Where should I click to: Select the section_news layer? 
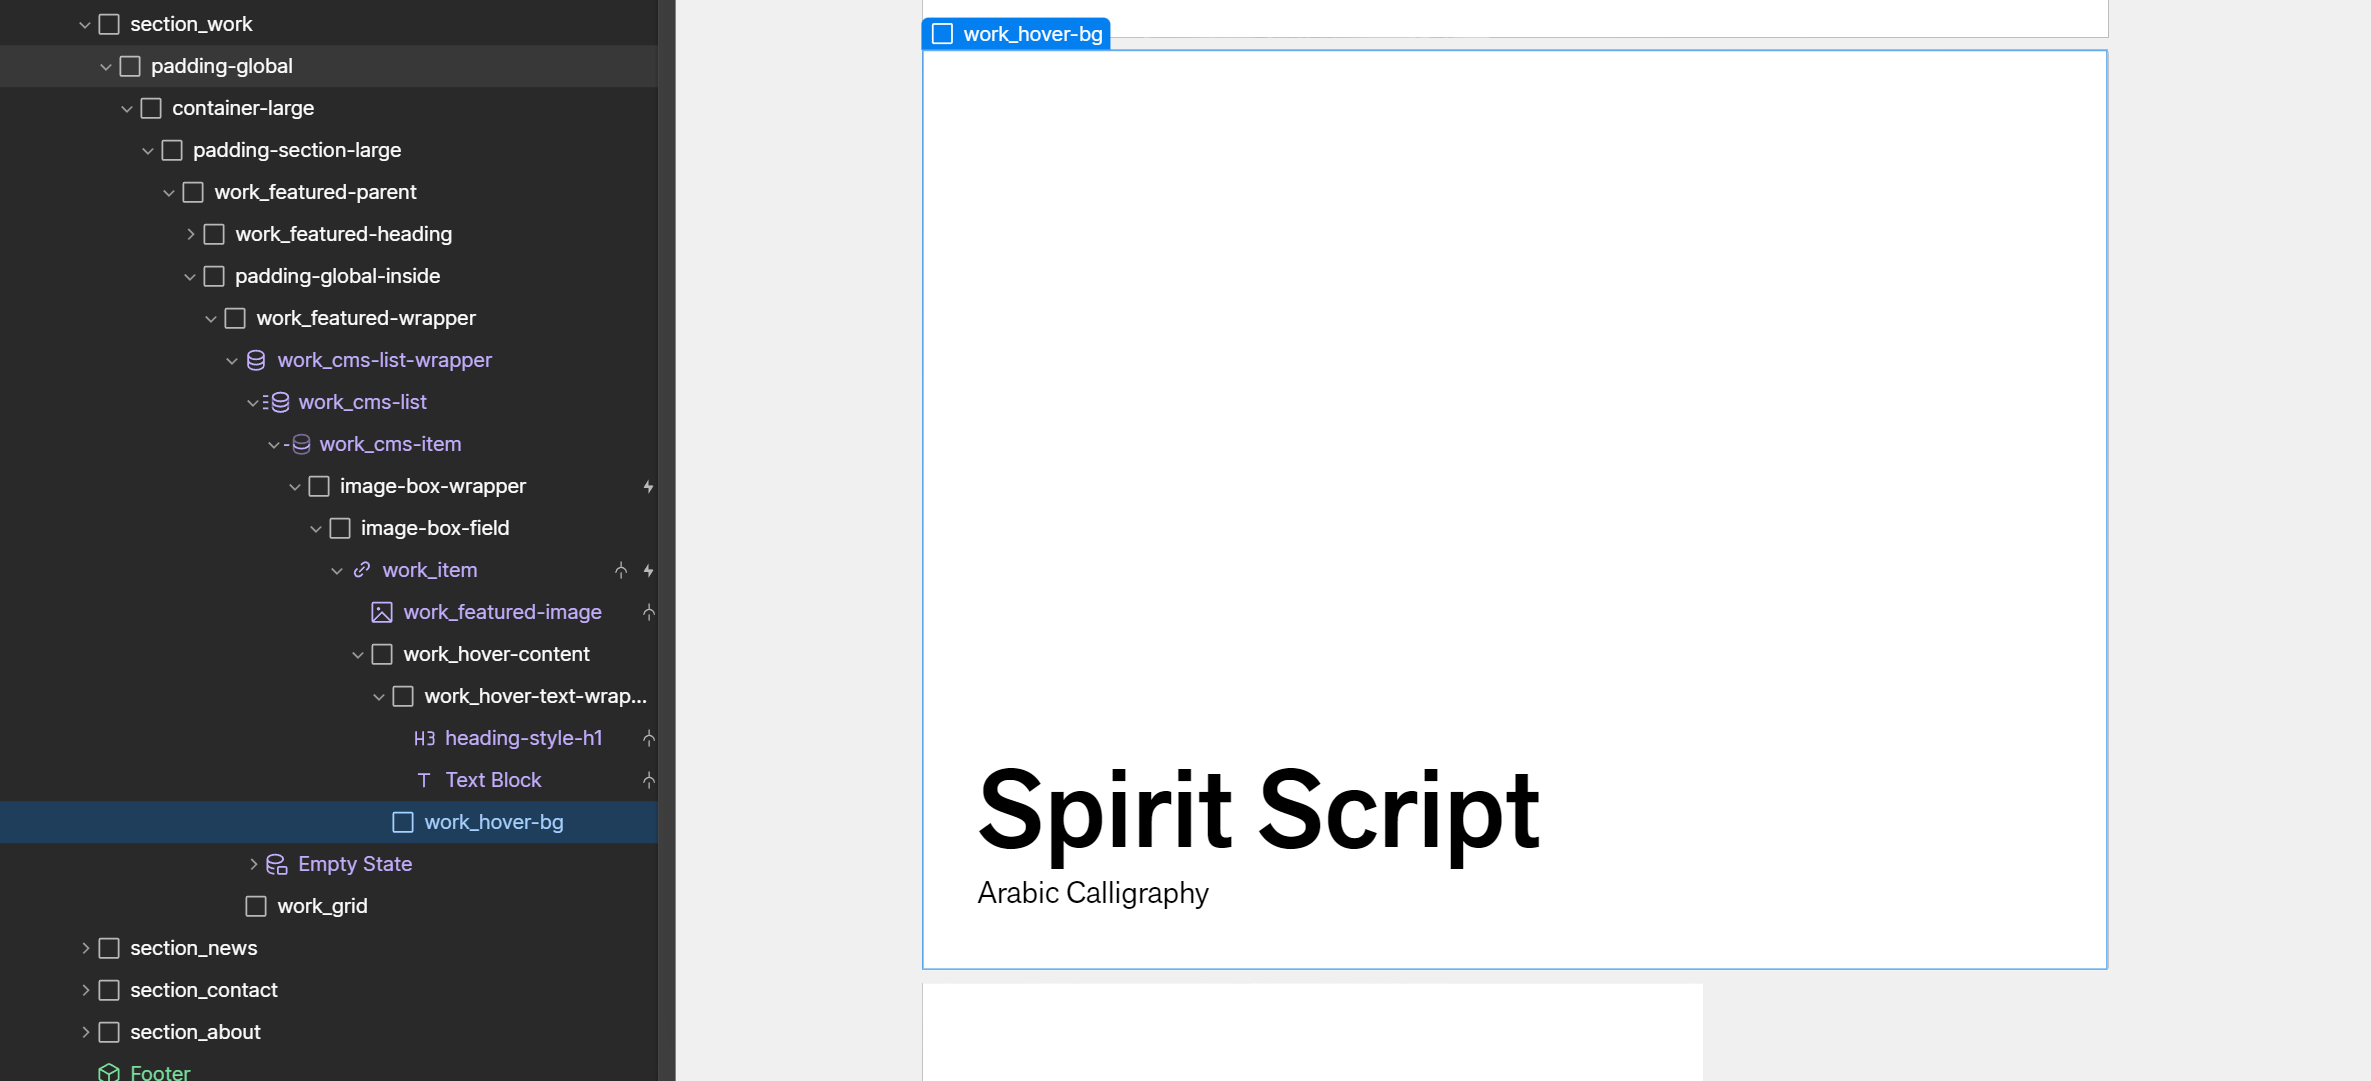[x=193, y=948]
